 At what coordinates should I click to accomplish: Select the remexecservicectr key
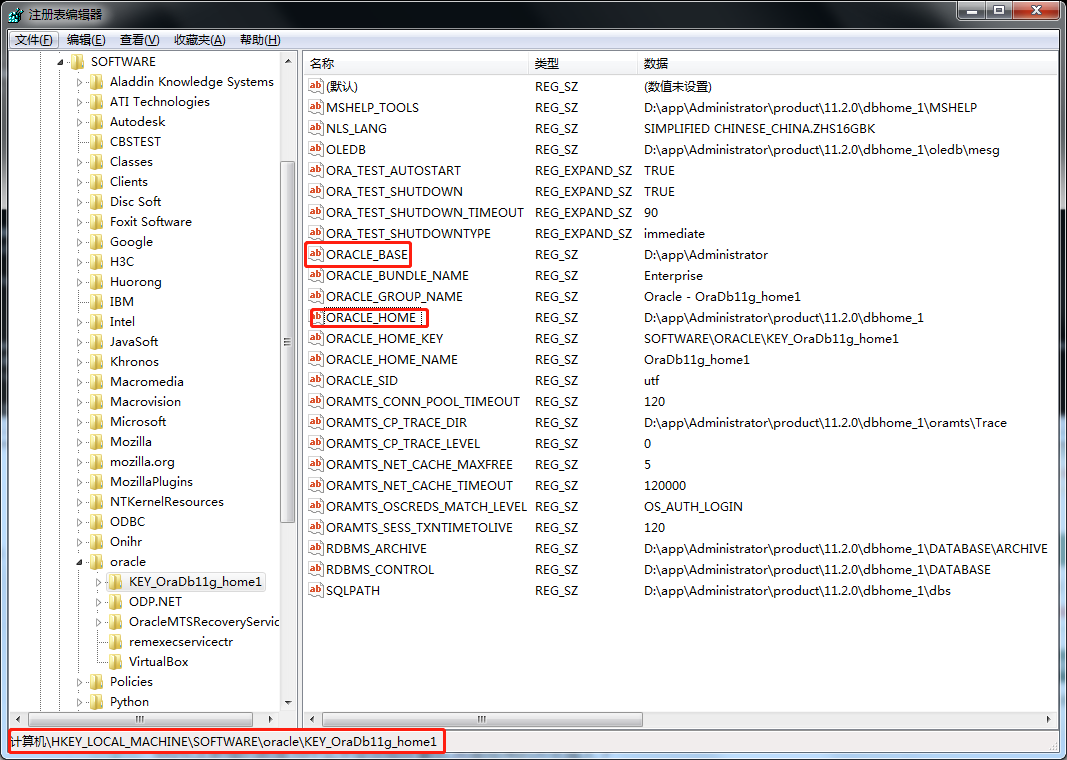click(181, 642)
